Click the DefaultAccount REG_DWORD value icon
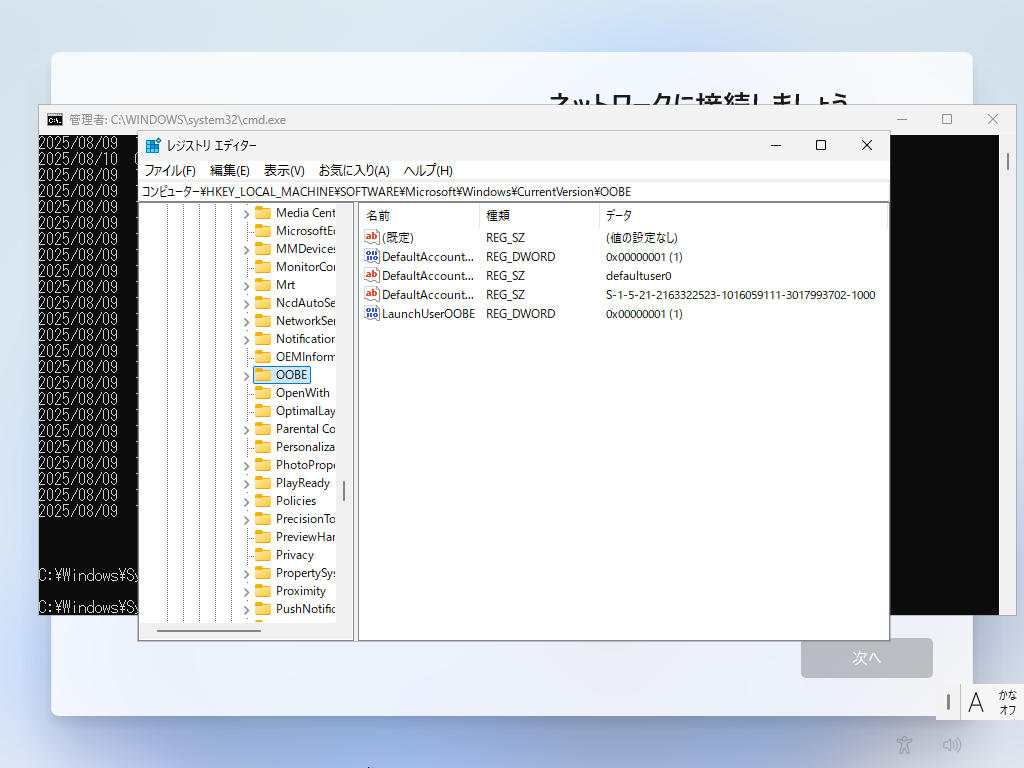Screen dimensions: 1024x768 tap(372, 256)
